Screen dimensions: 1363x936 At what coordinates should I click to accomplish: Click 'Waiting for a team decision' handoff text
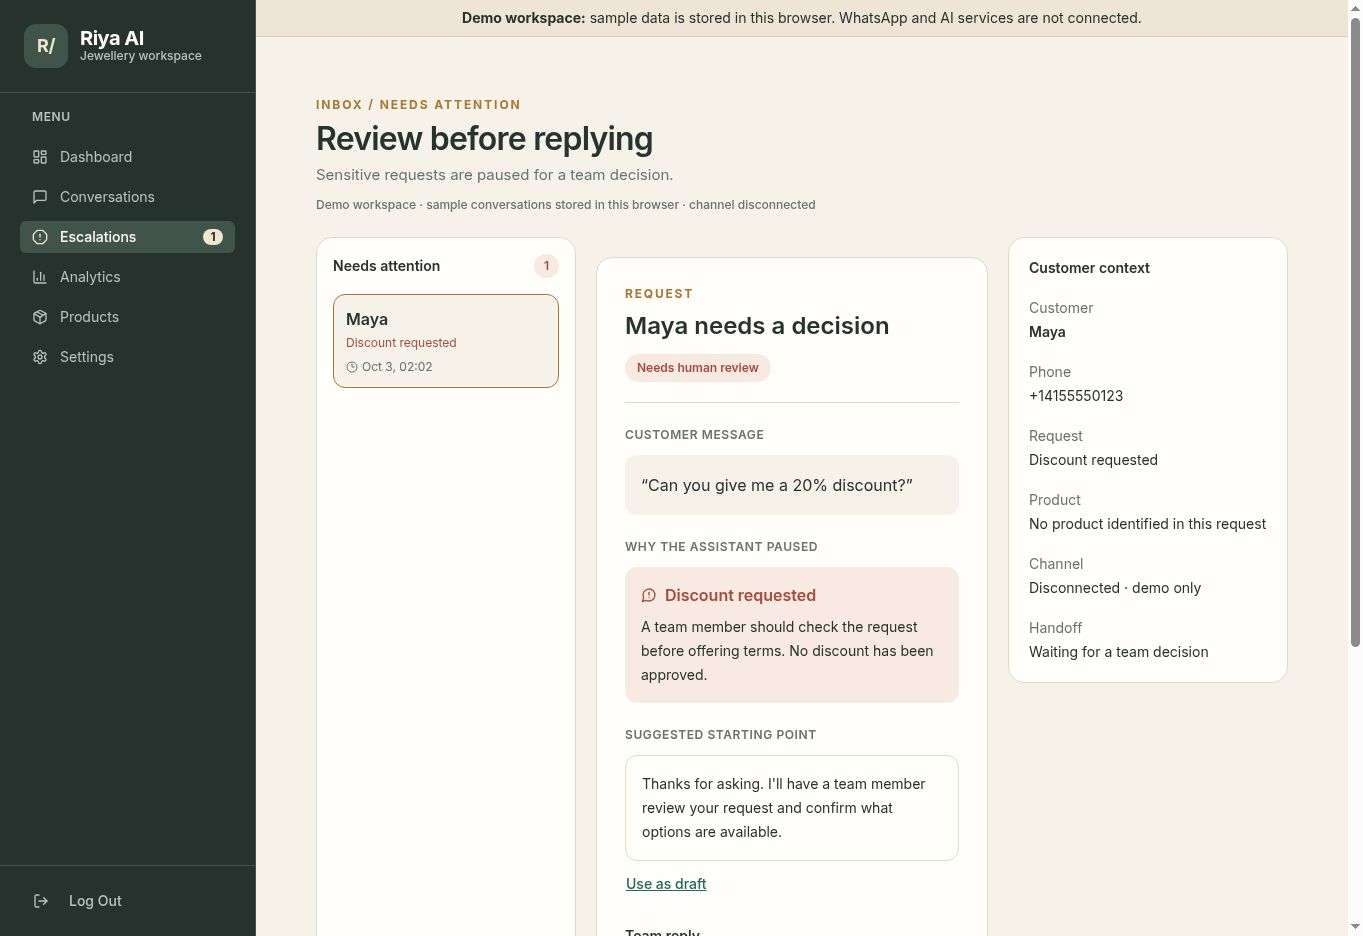click(1119, 652)
